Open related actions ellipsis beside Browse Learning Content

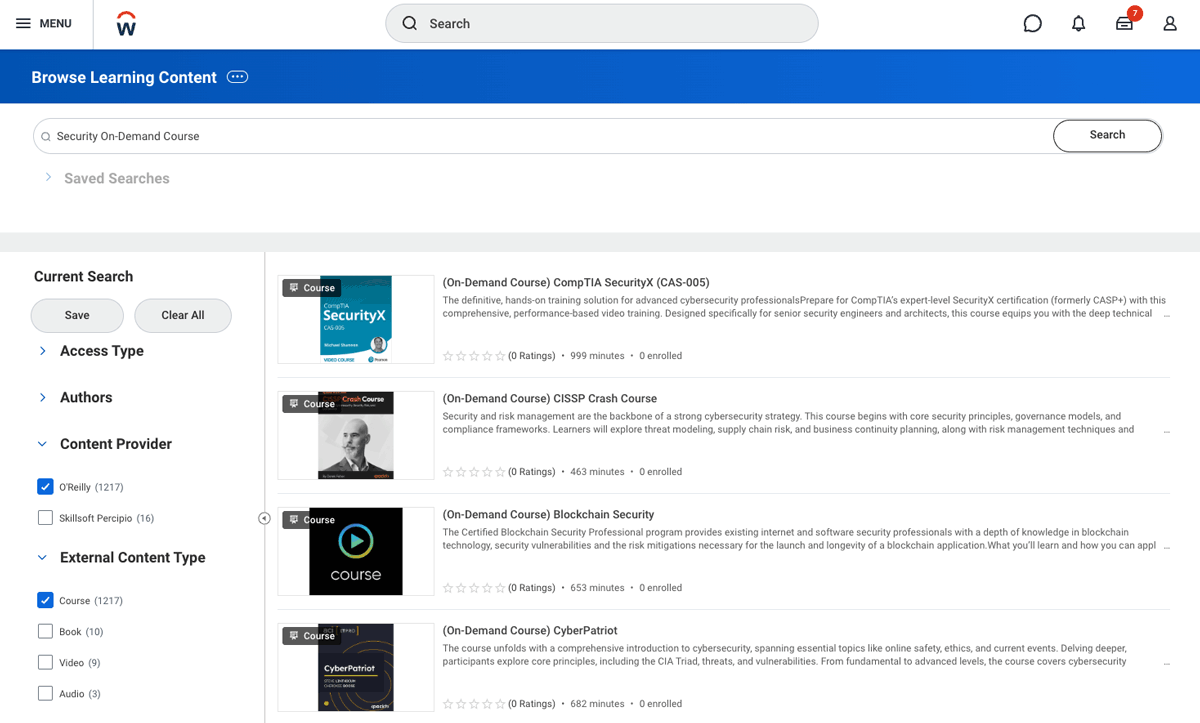point(237,77)
